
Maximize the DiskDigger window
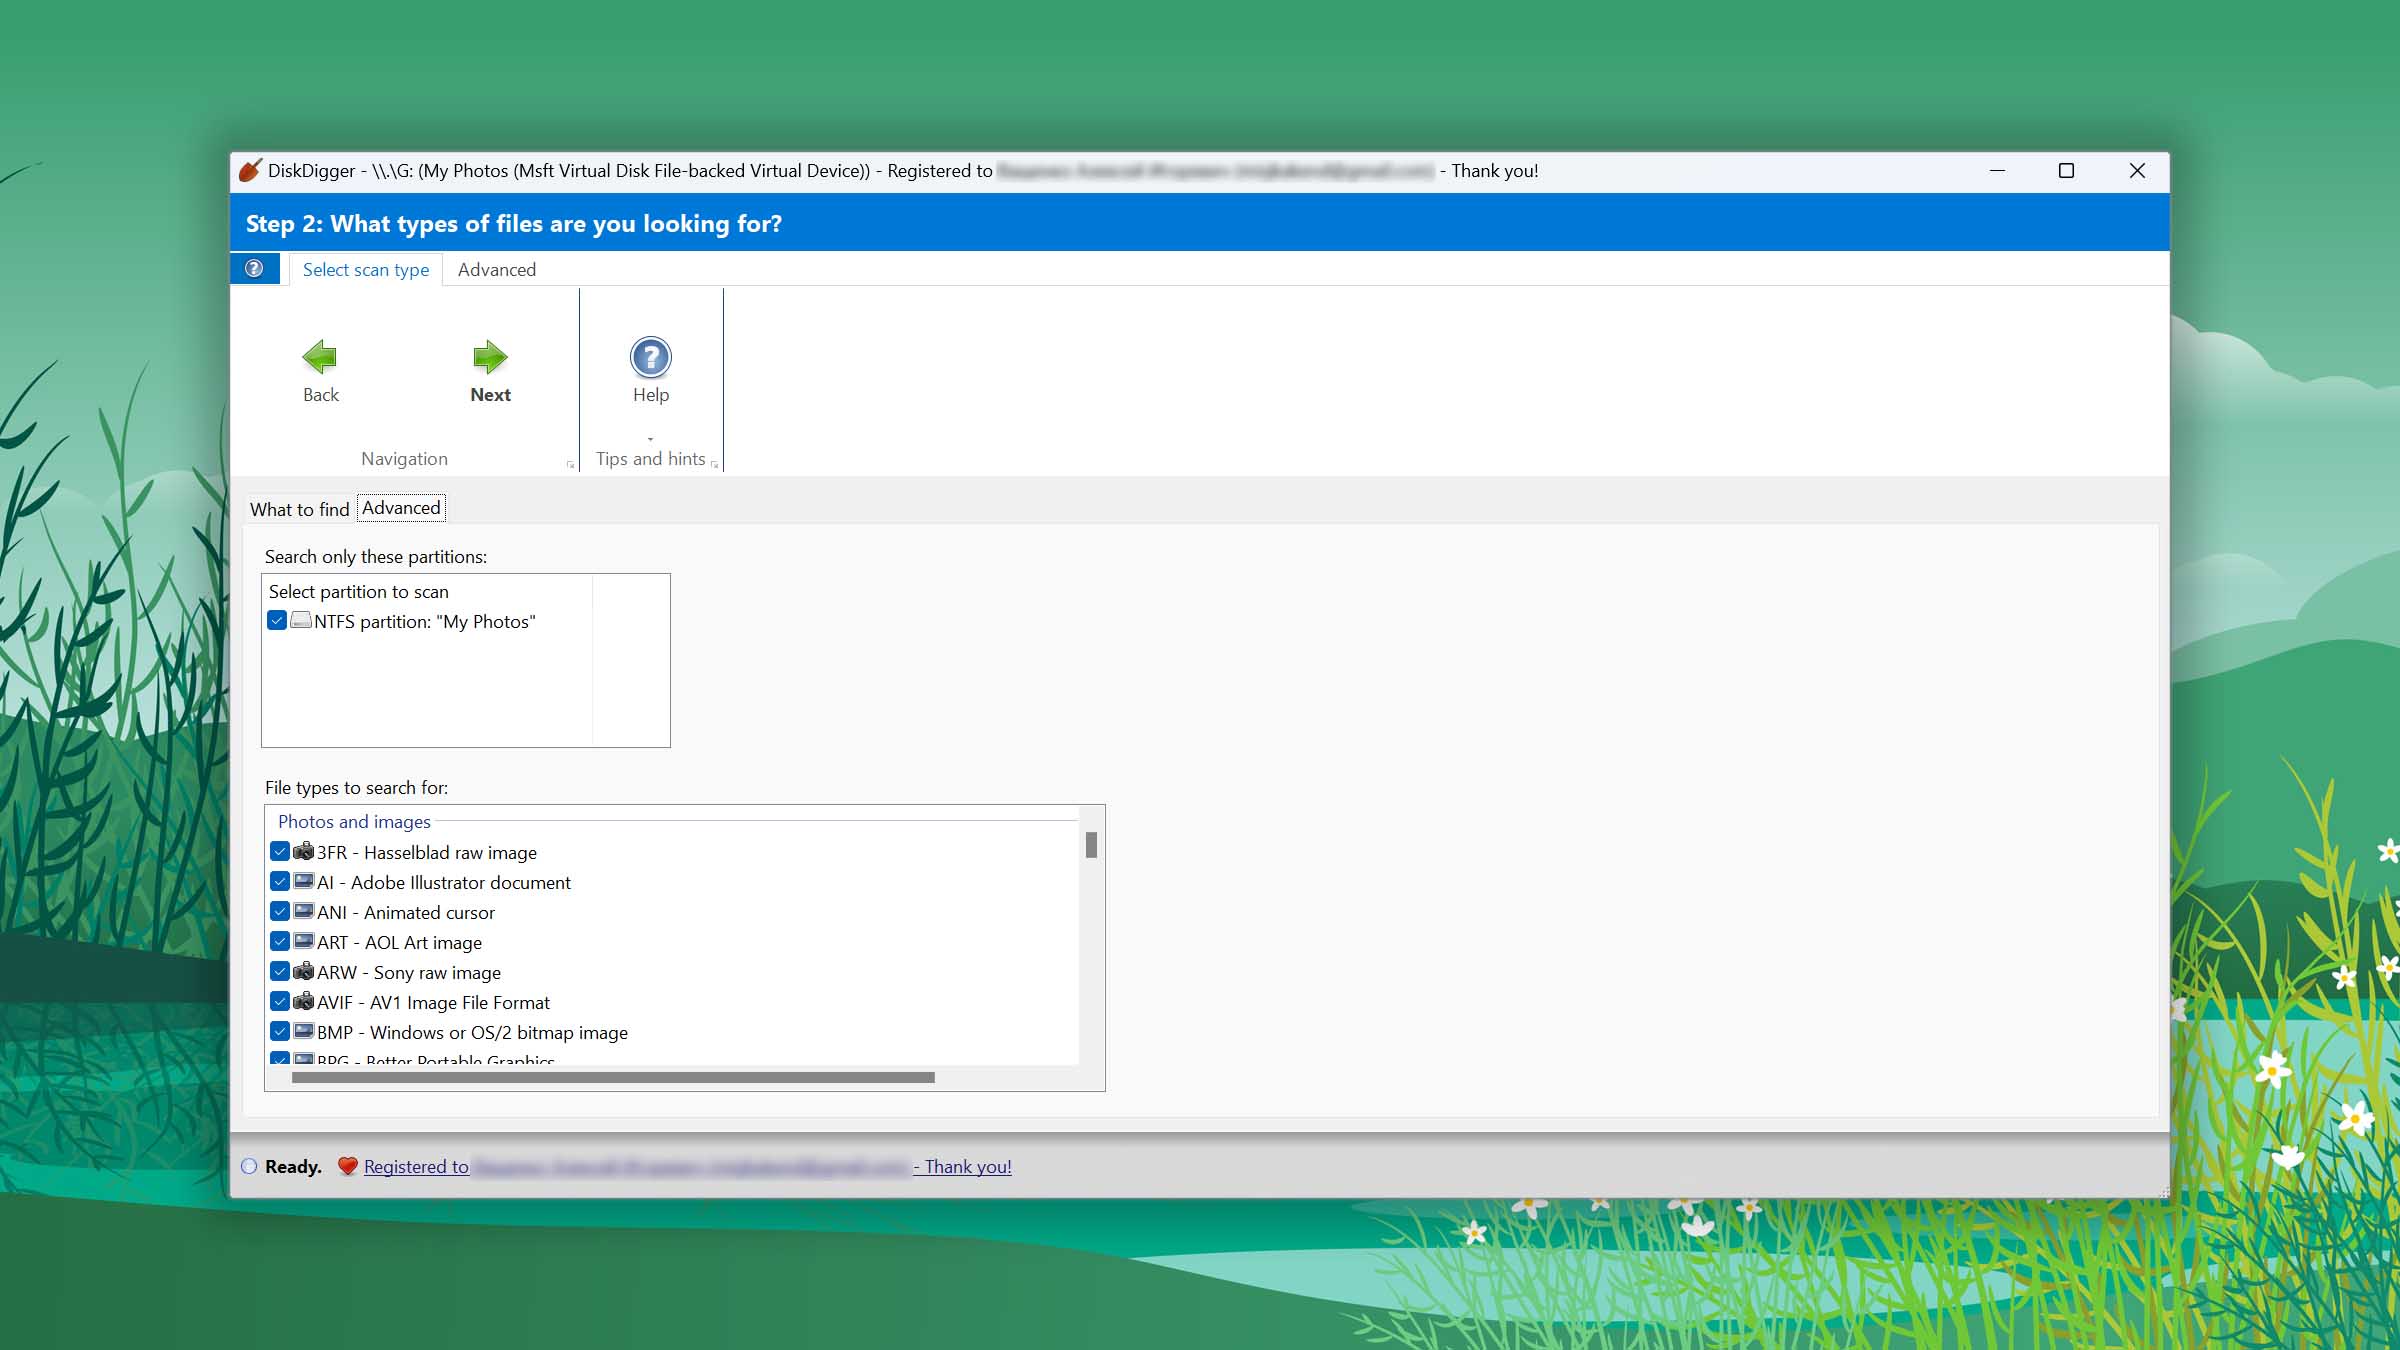2066,171
